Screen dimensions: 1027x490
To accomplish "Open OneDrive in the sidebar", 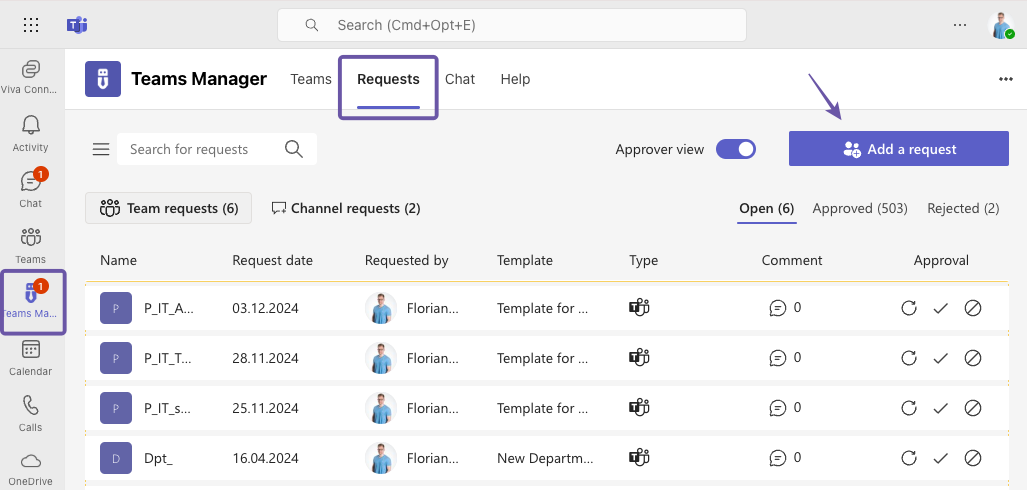I will point(30,469).
